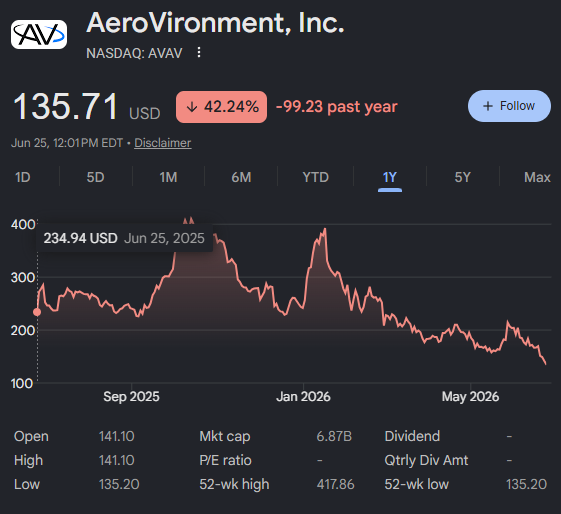Switch chart to 5D range
This screenshot has height=514, width=561.
95,177
